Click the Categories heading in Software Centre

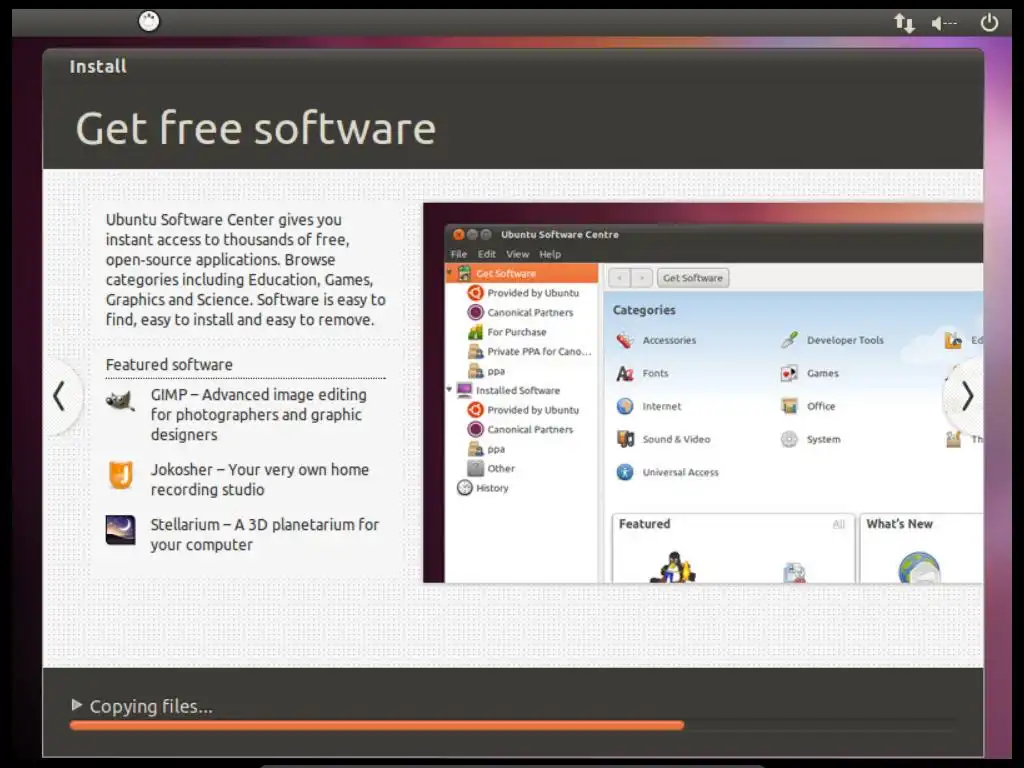(644, 310)
